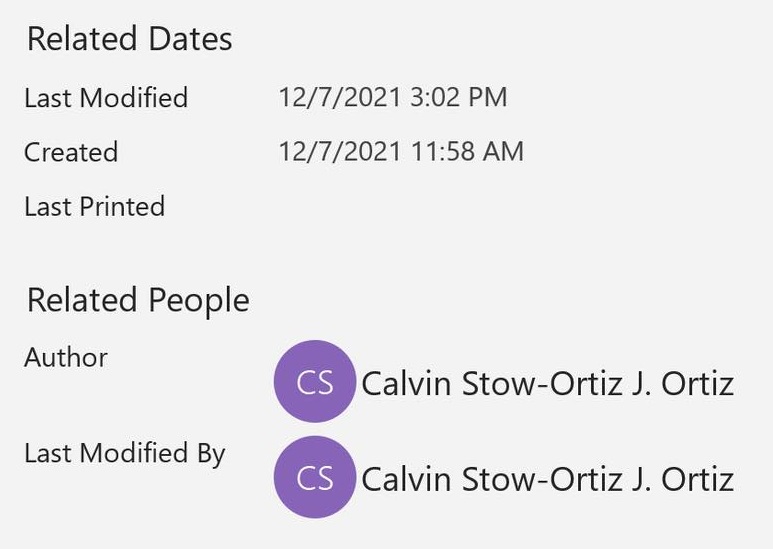773x549 pixels.
Task: Click the J. initial in Author name
Action: pyautogui.click(x=641, y=383)
